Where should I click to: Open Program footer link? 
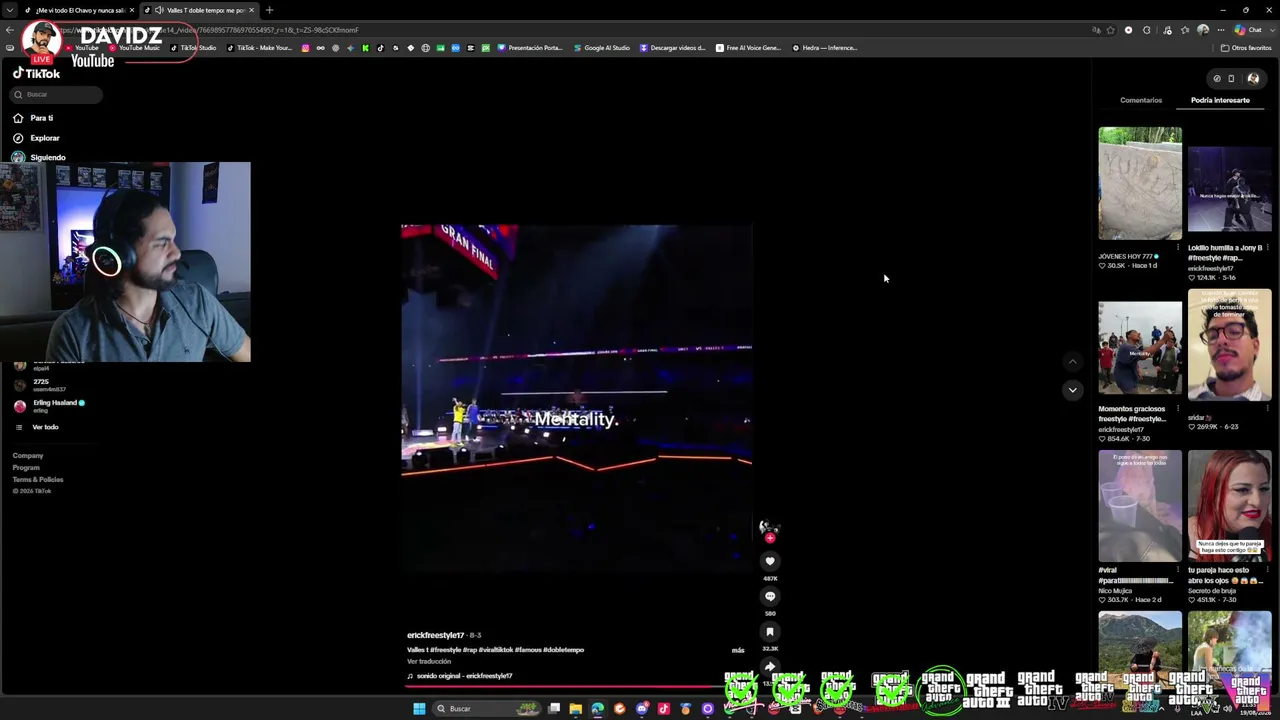[x=26, y=468]
